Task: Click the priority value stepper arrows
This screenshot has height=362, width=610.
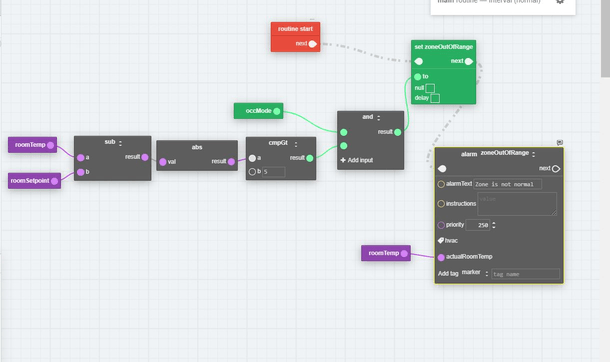Action: (494, 225)
